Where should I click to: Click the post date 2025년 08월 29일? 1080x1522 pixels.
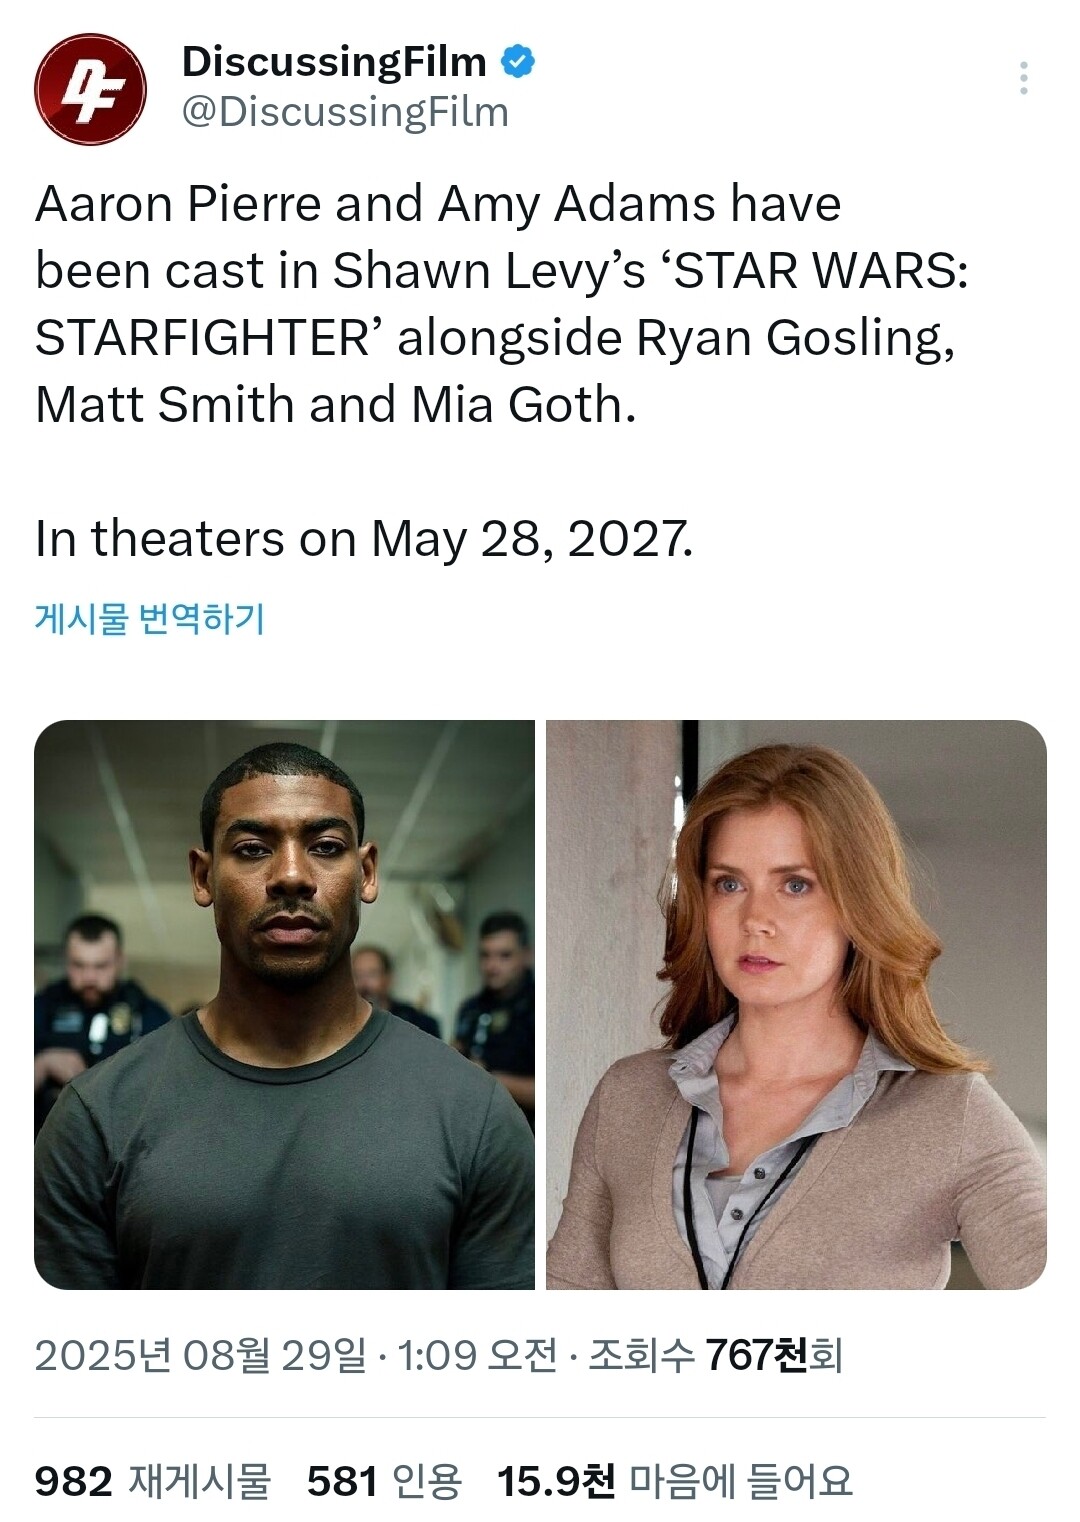pyautogui.click(x=200, y=1356)
